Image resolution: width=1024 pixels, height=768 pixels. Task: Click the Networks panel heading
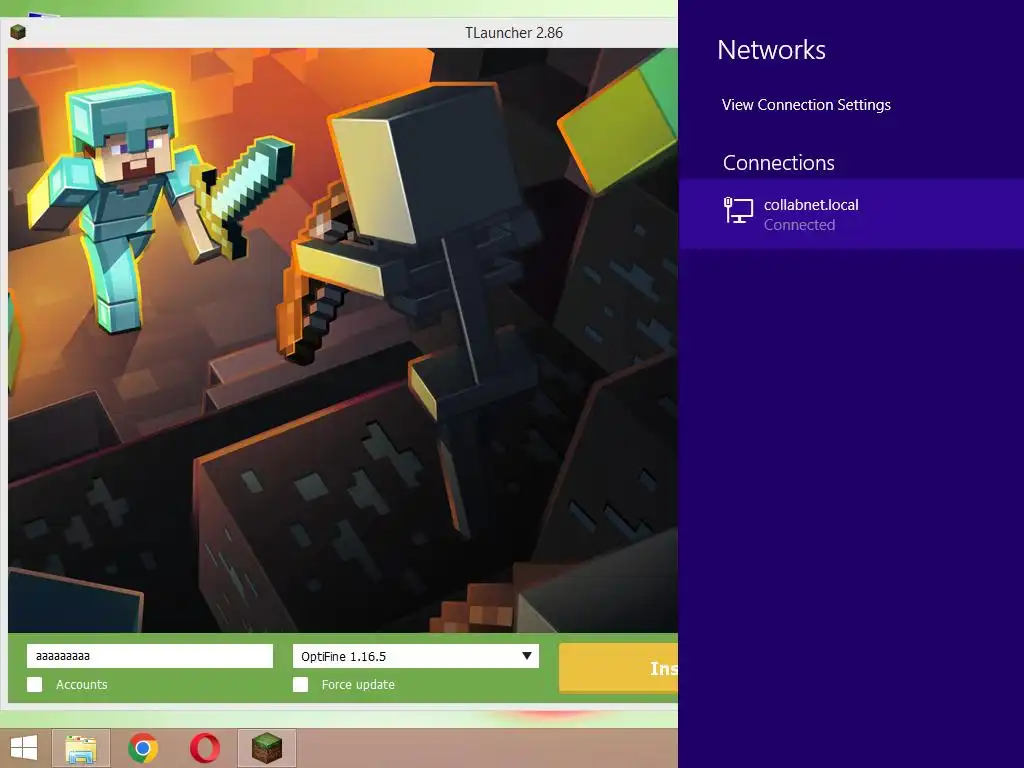(771, 50)
